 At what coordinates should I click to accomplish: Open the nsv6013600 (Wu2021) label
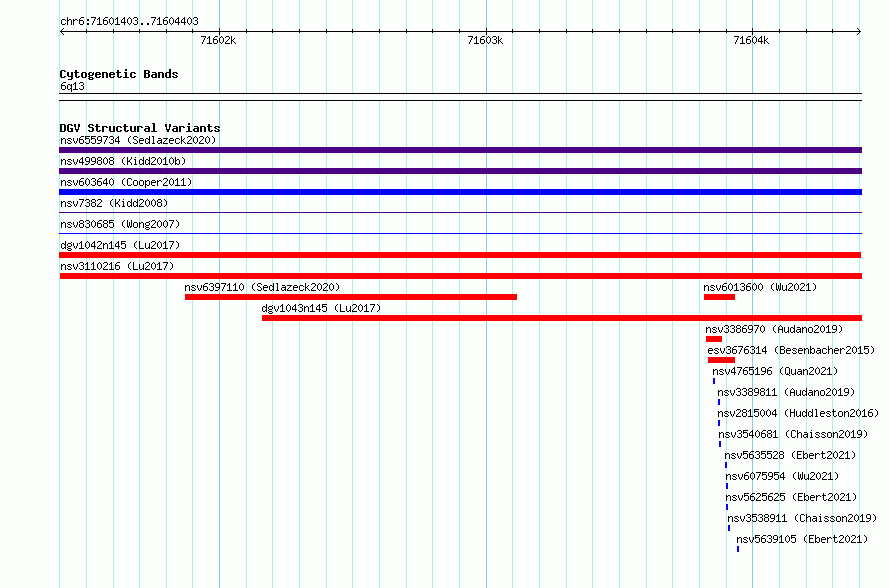tap(761, 287)
